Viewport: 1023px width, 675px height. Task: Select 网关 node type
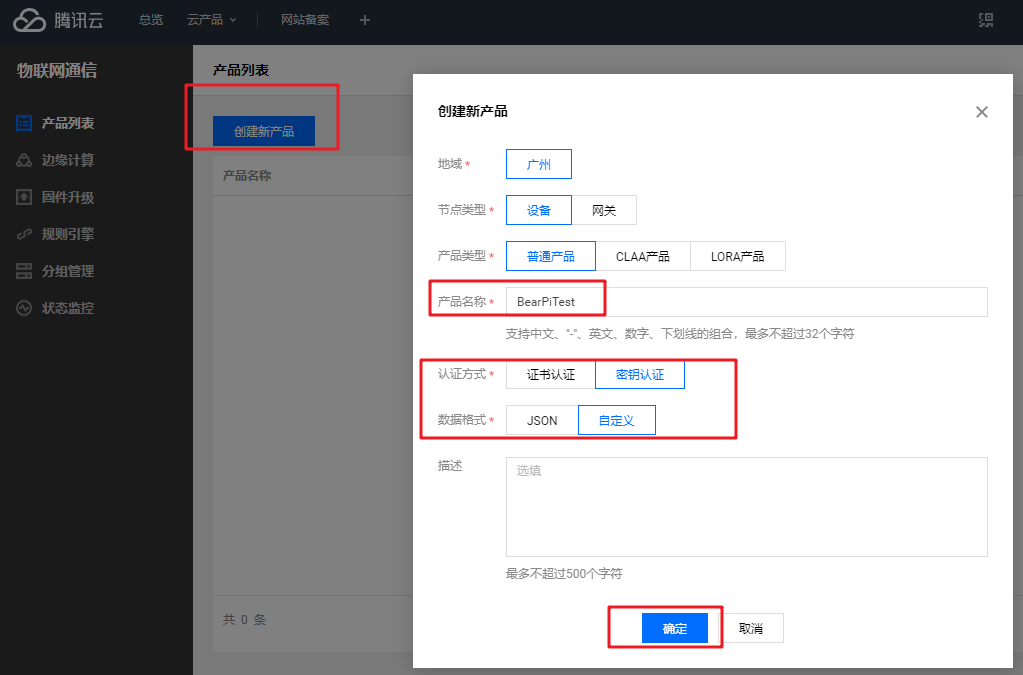click(x=604, y=210)
